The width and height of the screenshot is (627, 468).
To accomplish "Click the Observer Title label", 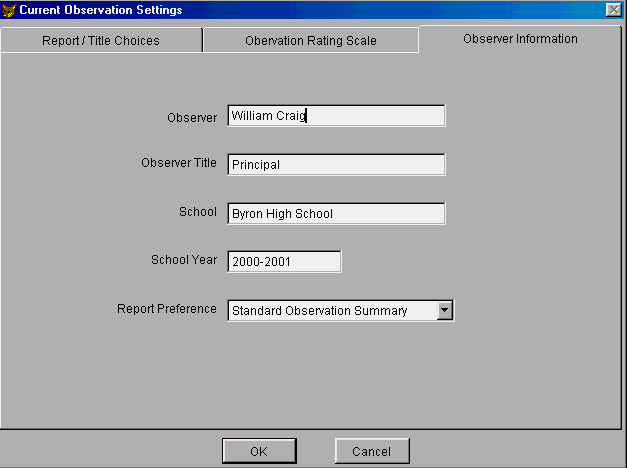I will [x=179, y=163].
